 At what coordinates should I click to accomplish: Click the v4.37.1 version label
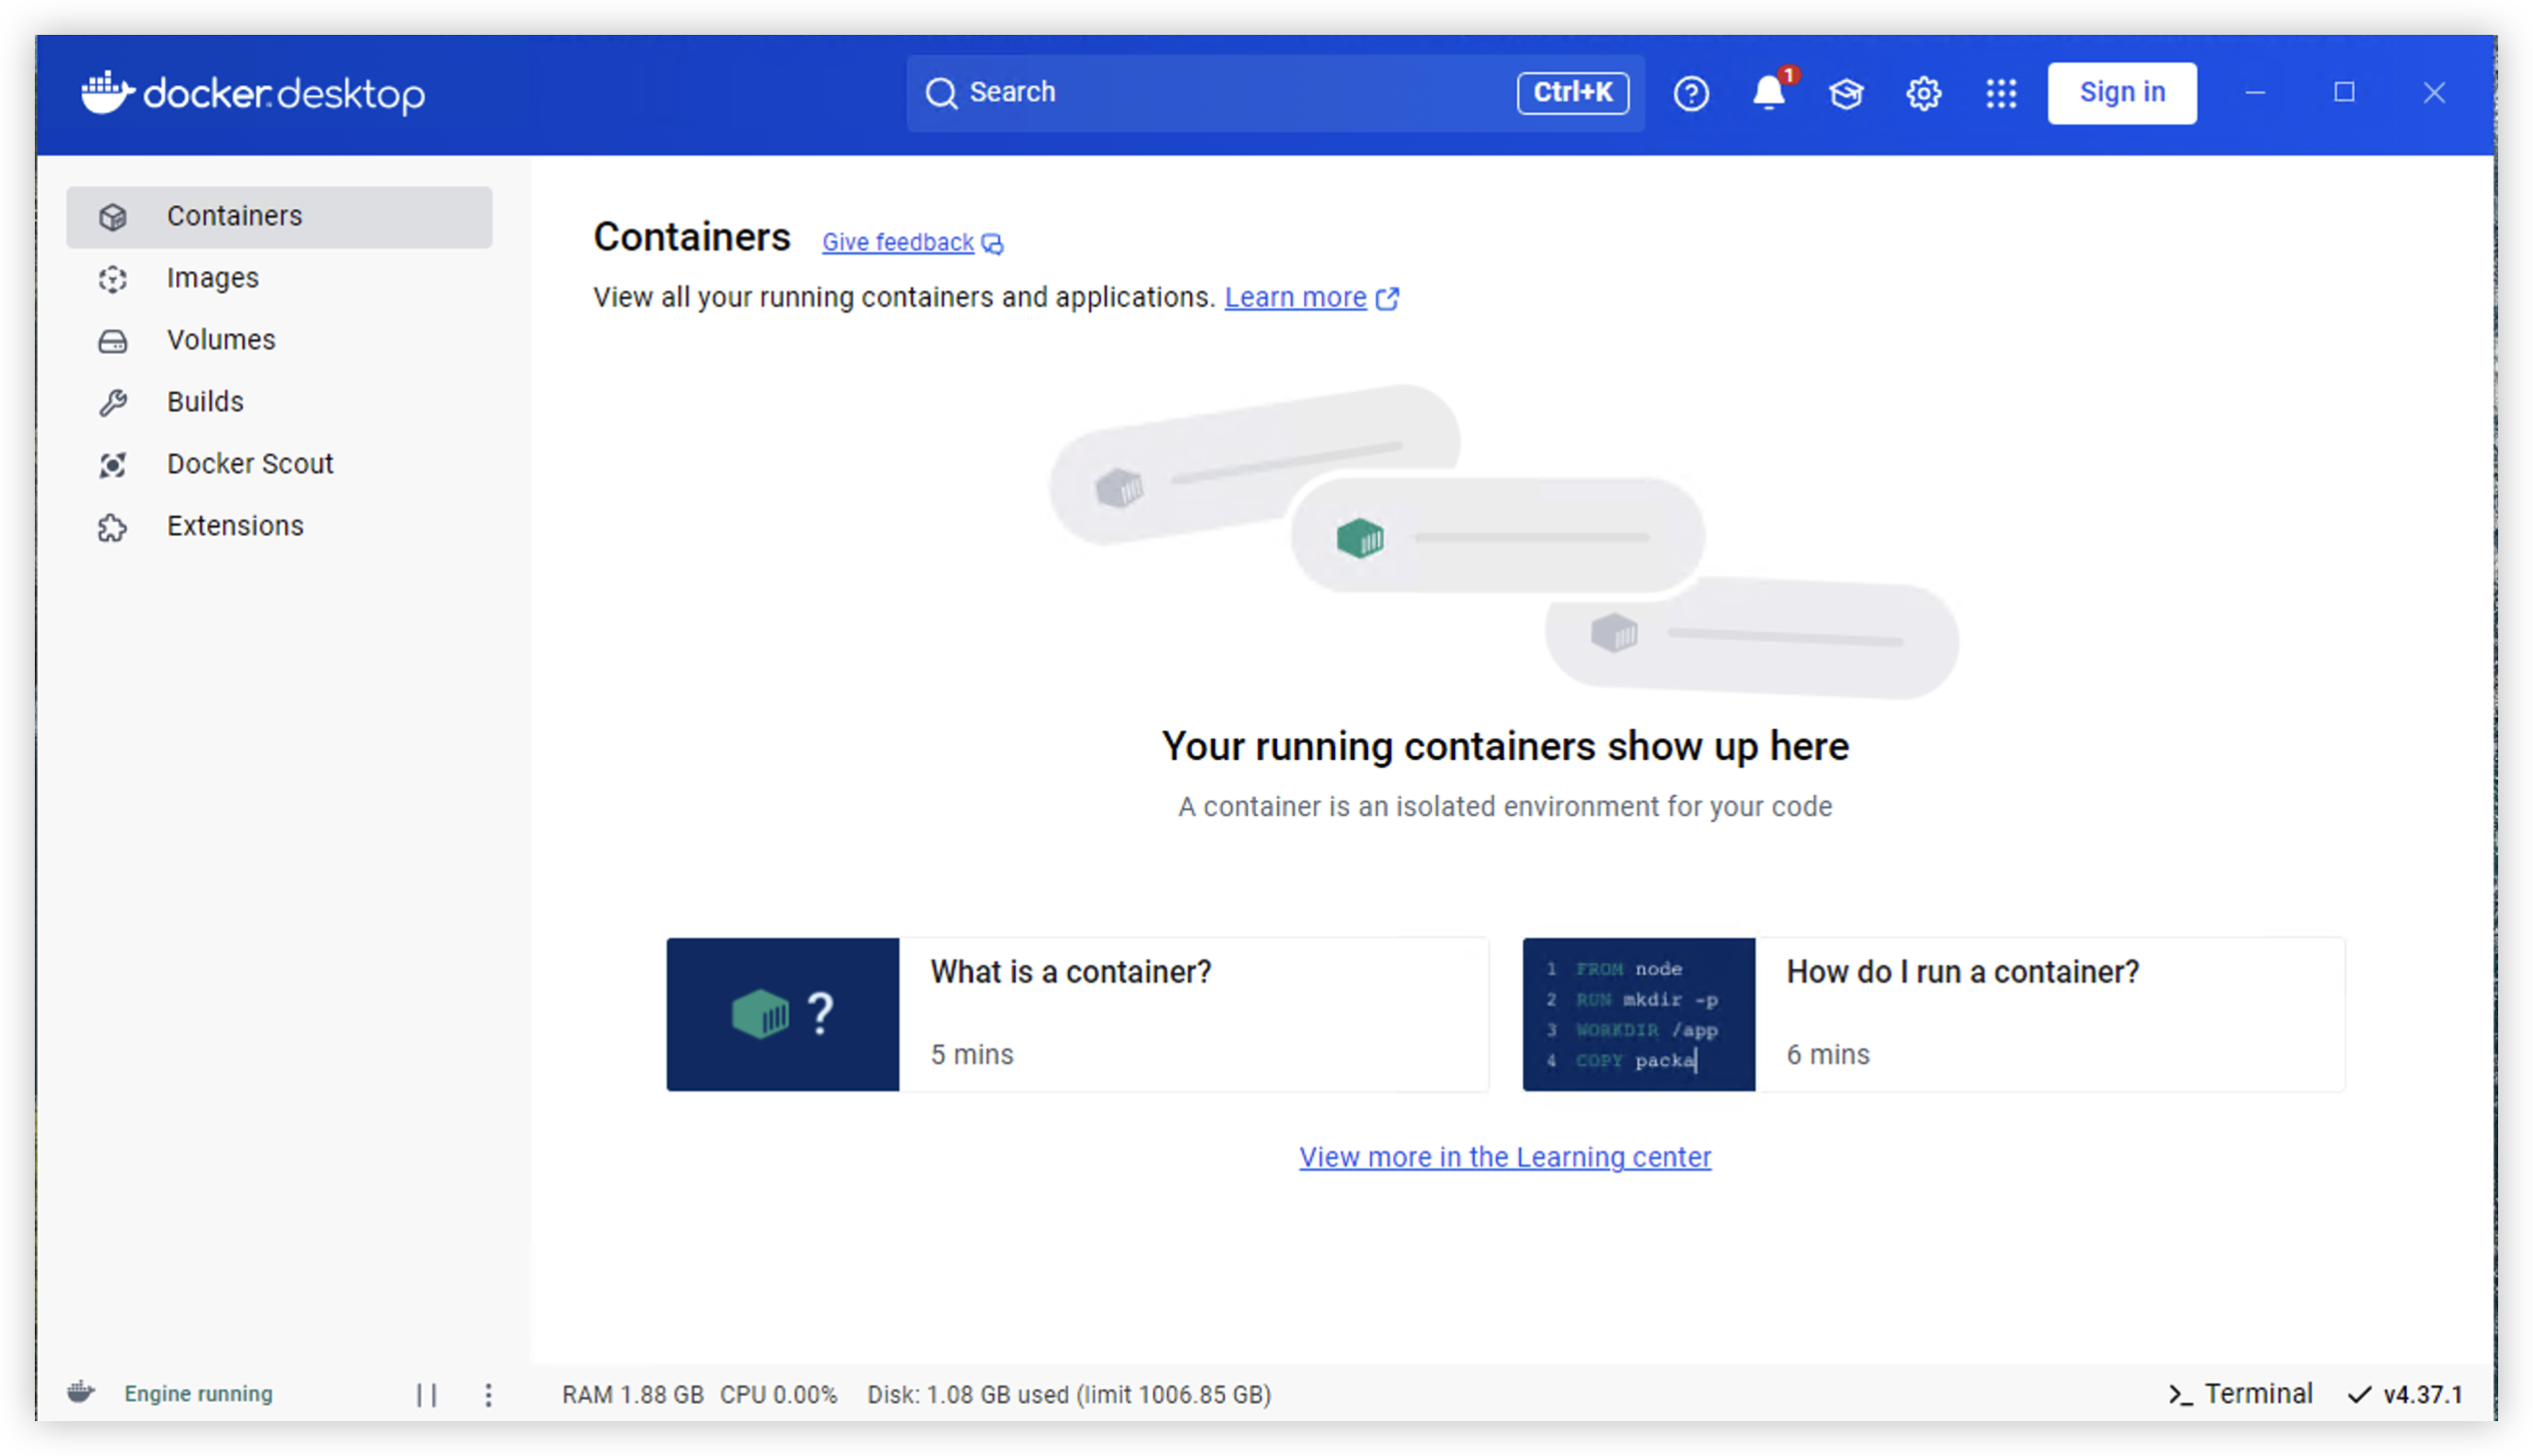point(2423,1395)
